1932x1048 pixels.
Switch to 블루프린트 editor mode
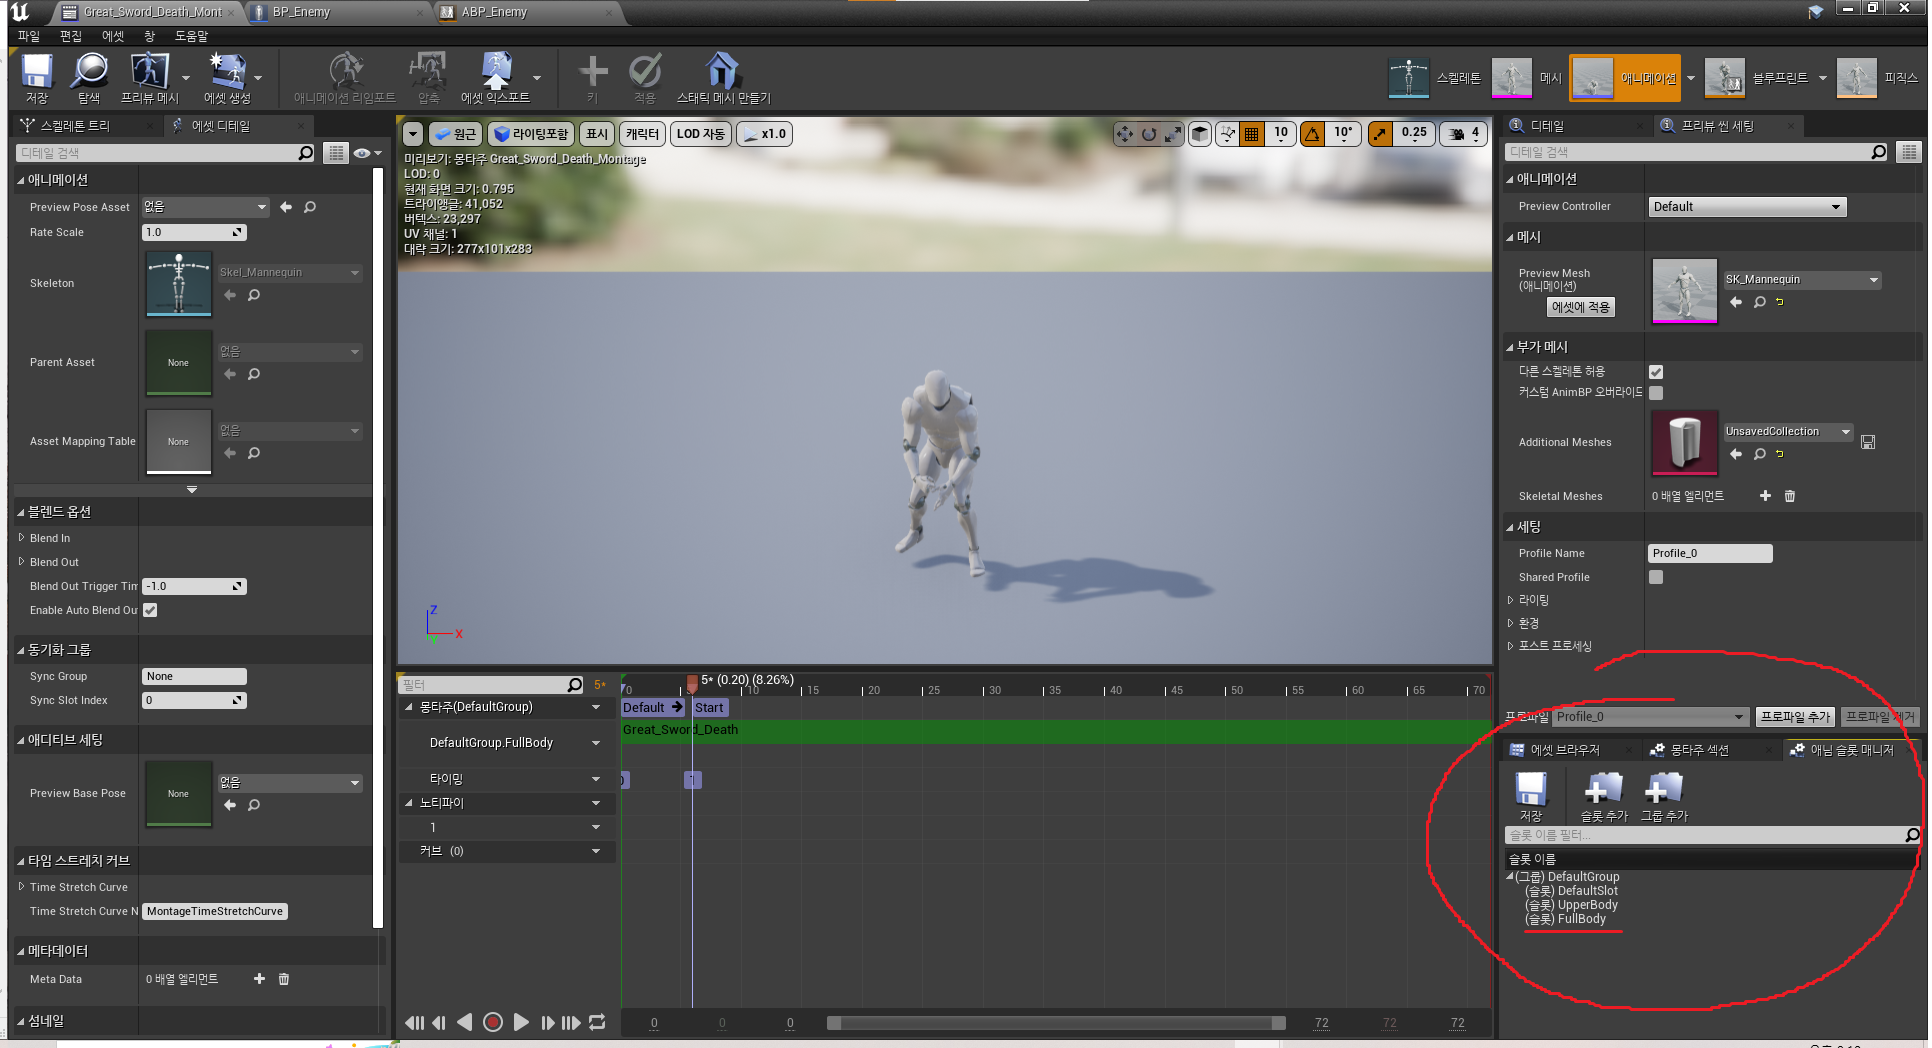point(1757,78)
